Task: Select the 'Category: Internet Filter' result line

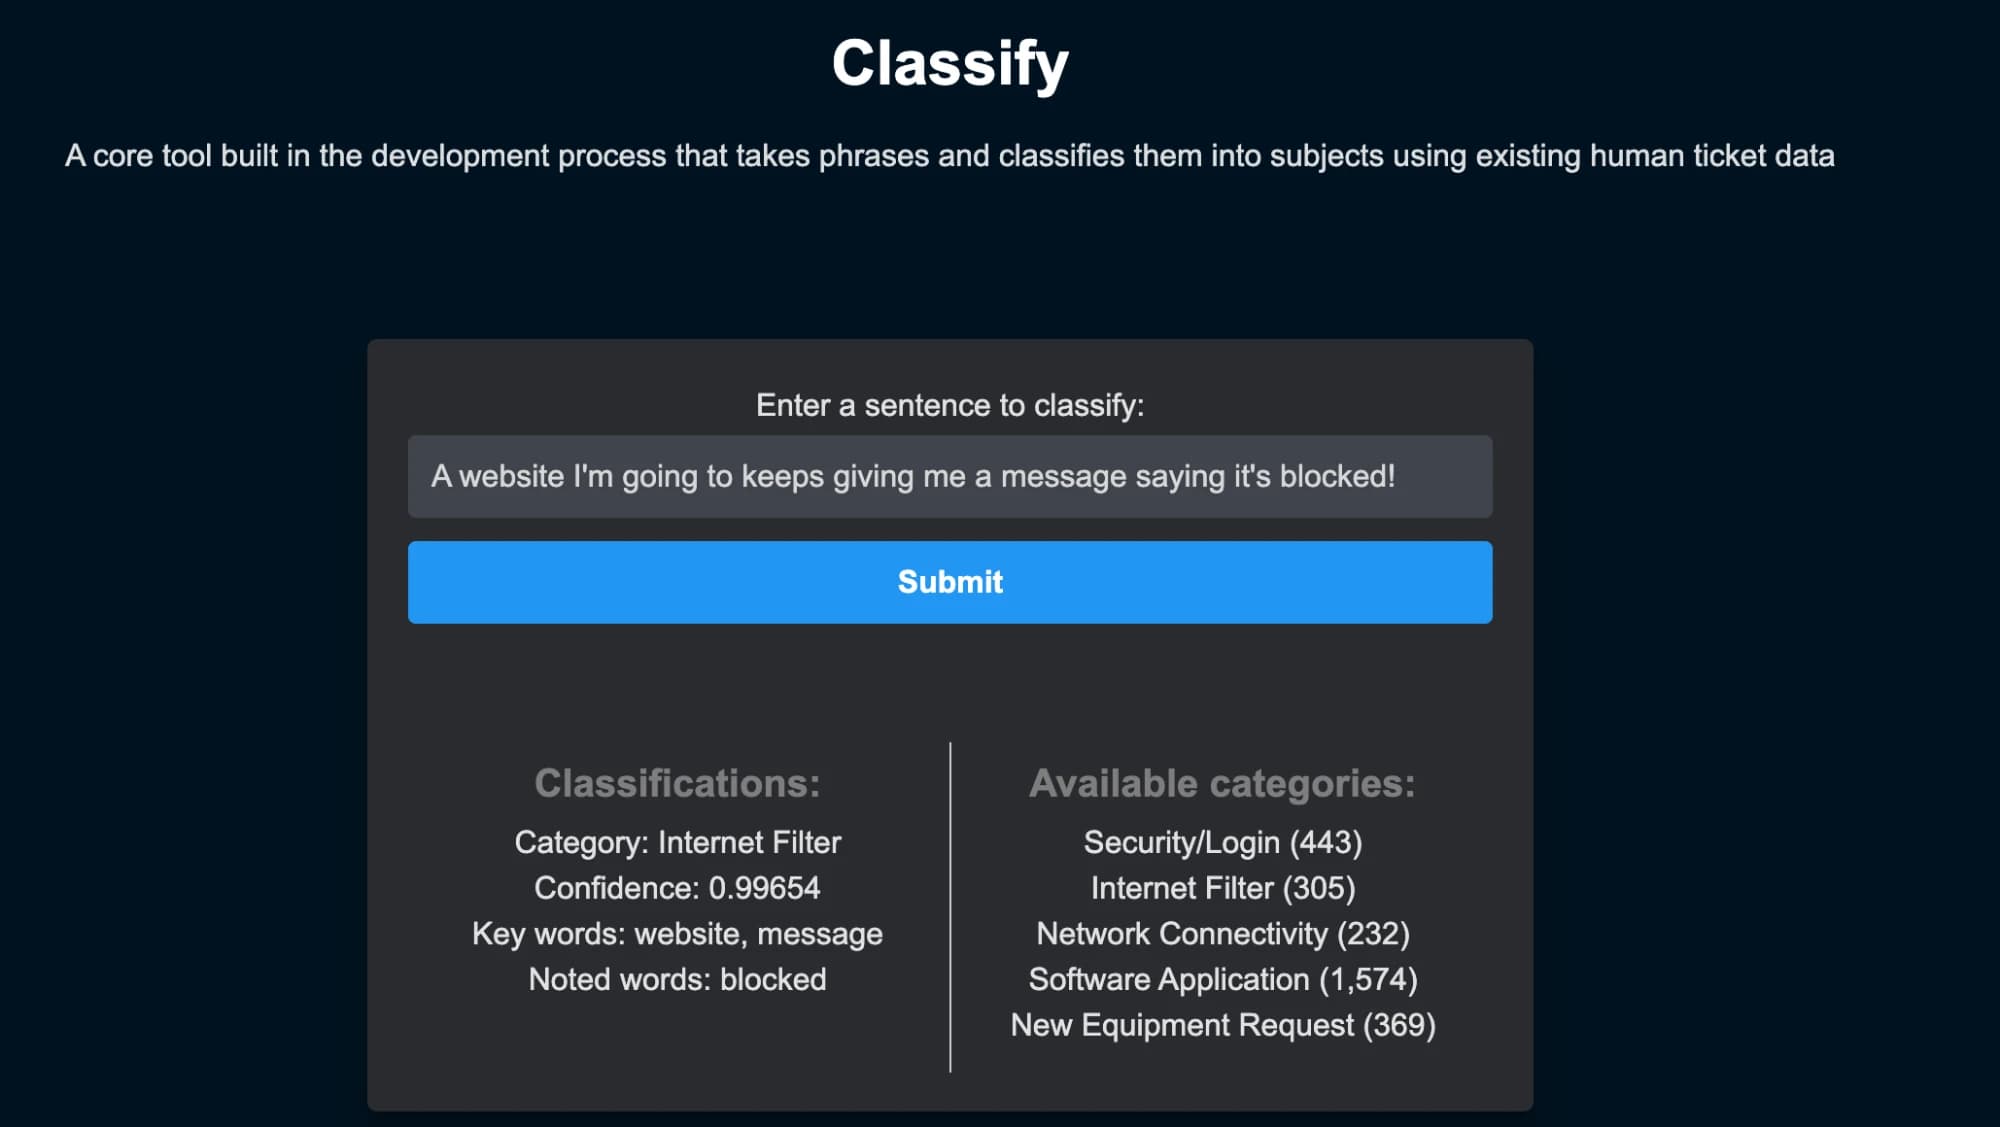Action: pyautogui.click(x=677, y=842)
